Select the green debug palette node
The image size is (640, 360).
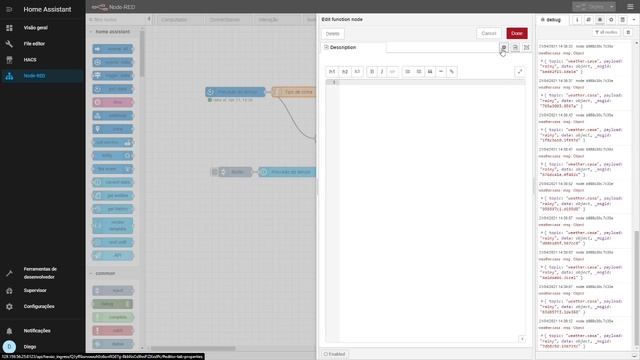tap(113, 304)
